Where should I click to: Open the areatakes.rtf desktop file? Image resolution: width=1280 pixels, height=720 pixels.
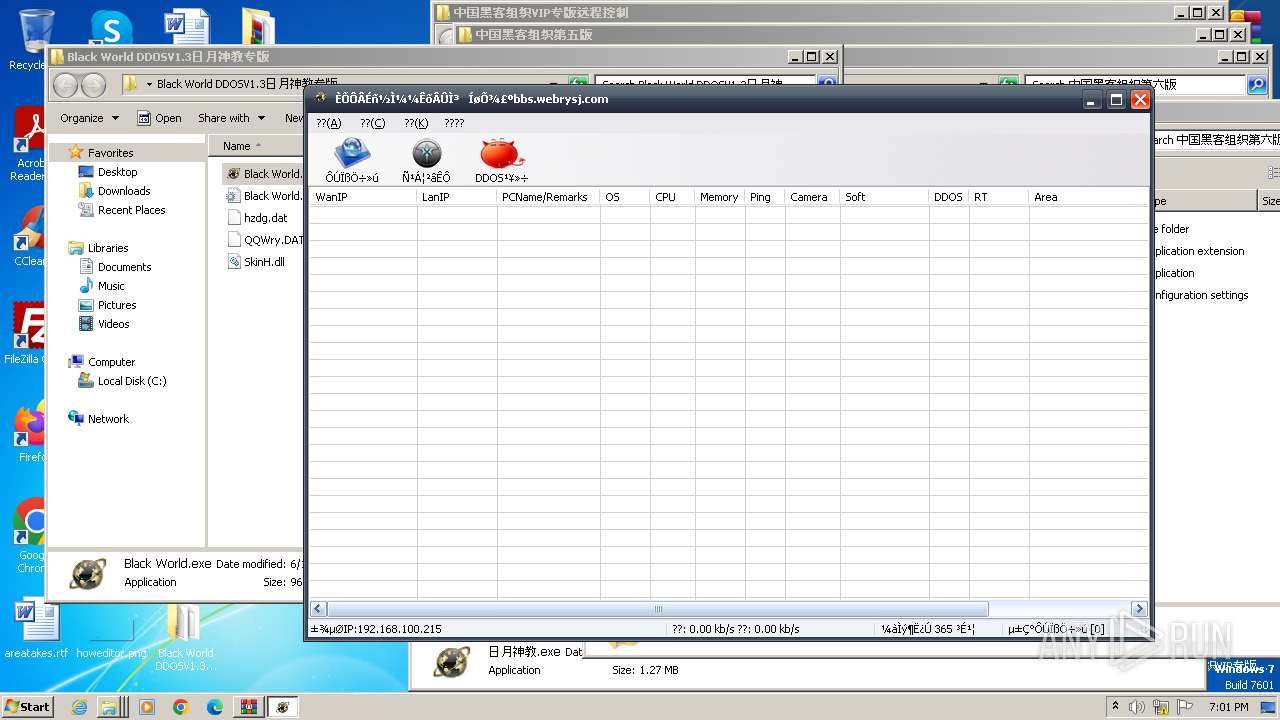click(36, 630)
